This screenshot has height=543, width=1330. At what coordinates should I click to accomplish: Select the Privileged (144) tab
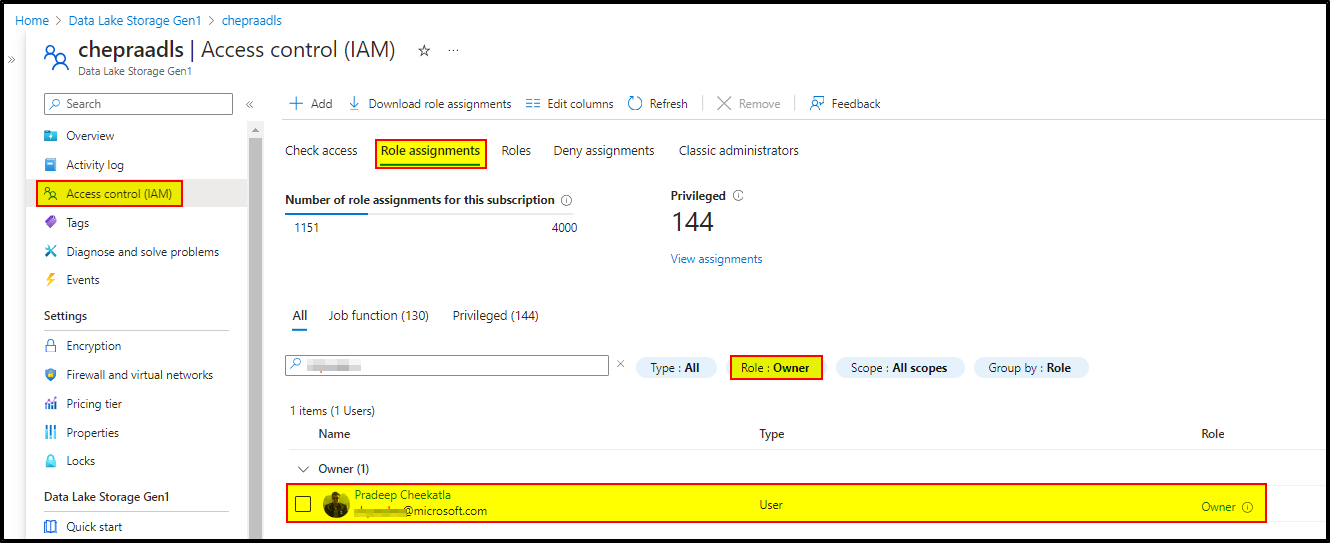coord(496,316)
